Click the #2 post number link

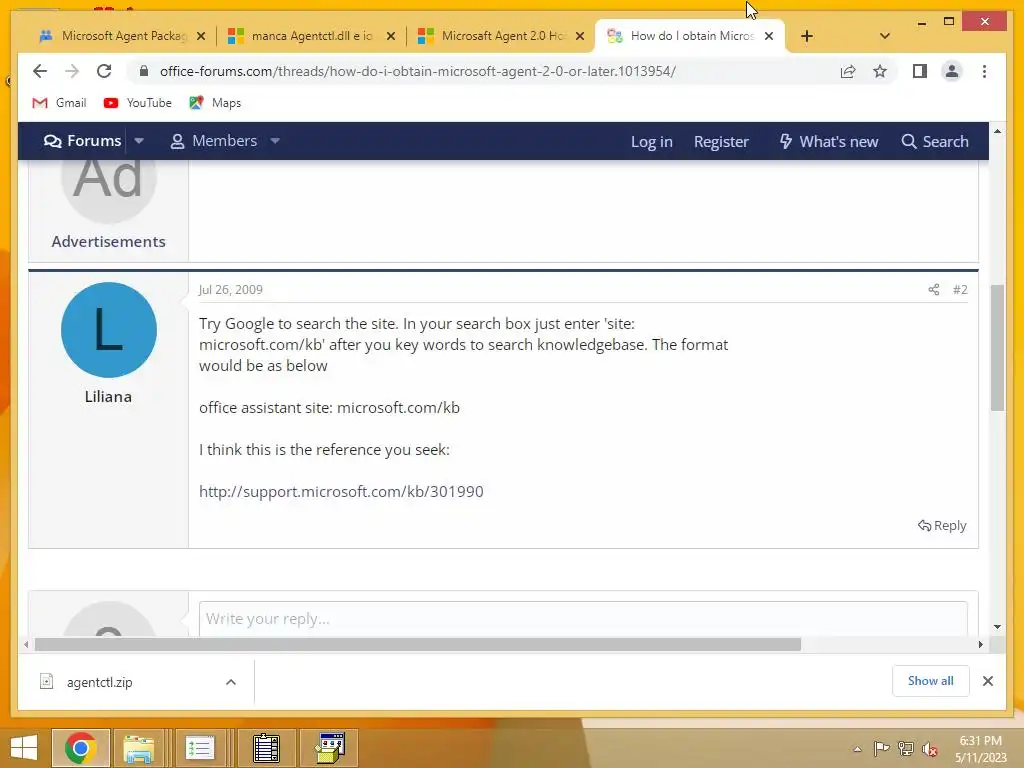[x=960, y=290]
